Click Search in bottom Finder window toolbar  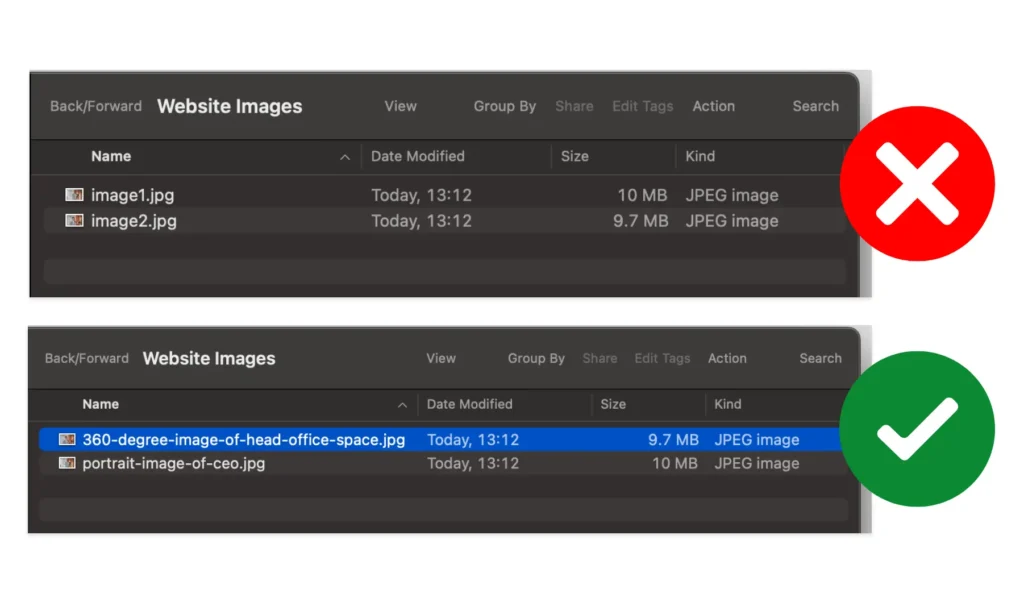tap(820, 358)
